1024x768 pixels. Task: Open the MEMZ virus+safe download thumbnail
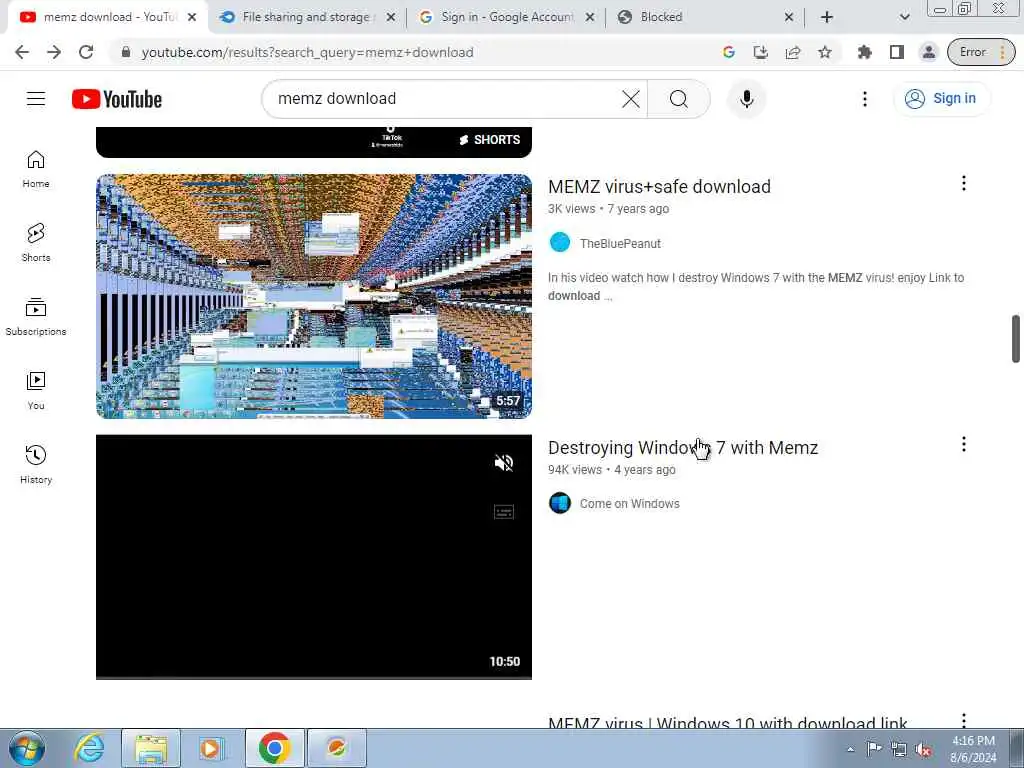pyautogui.click(x=313, y=296)
